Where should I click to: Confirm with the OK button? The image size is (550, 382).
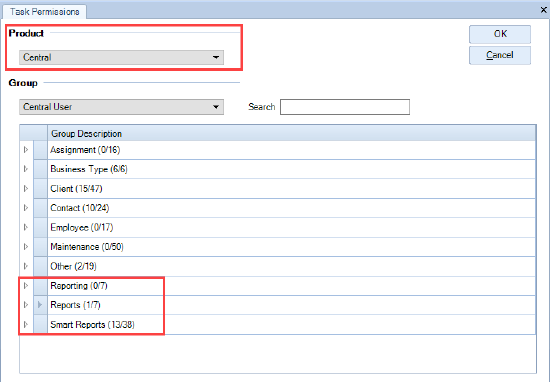500,34
